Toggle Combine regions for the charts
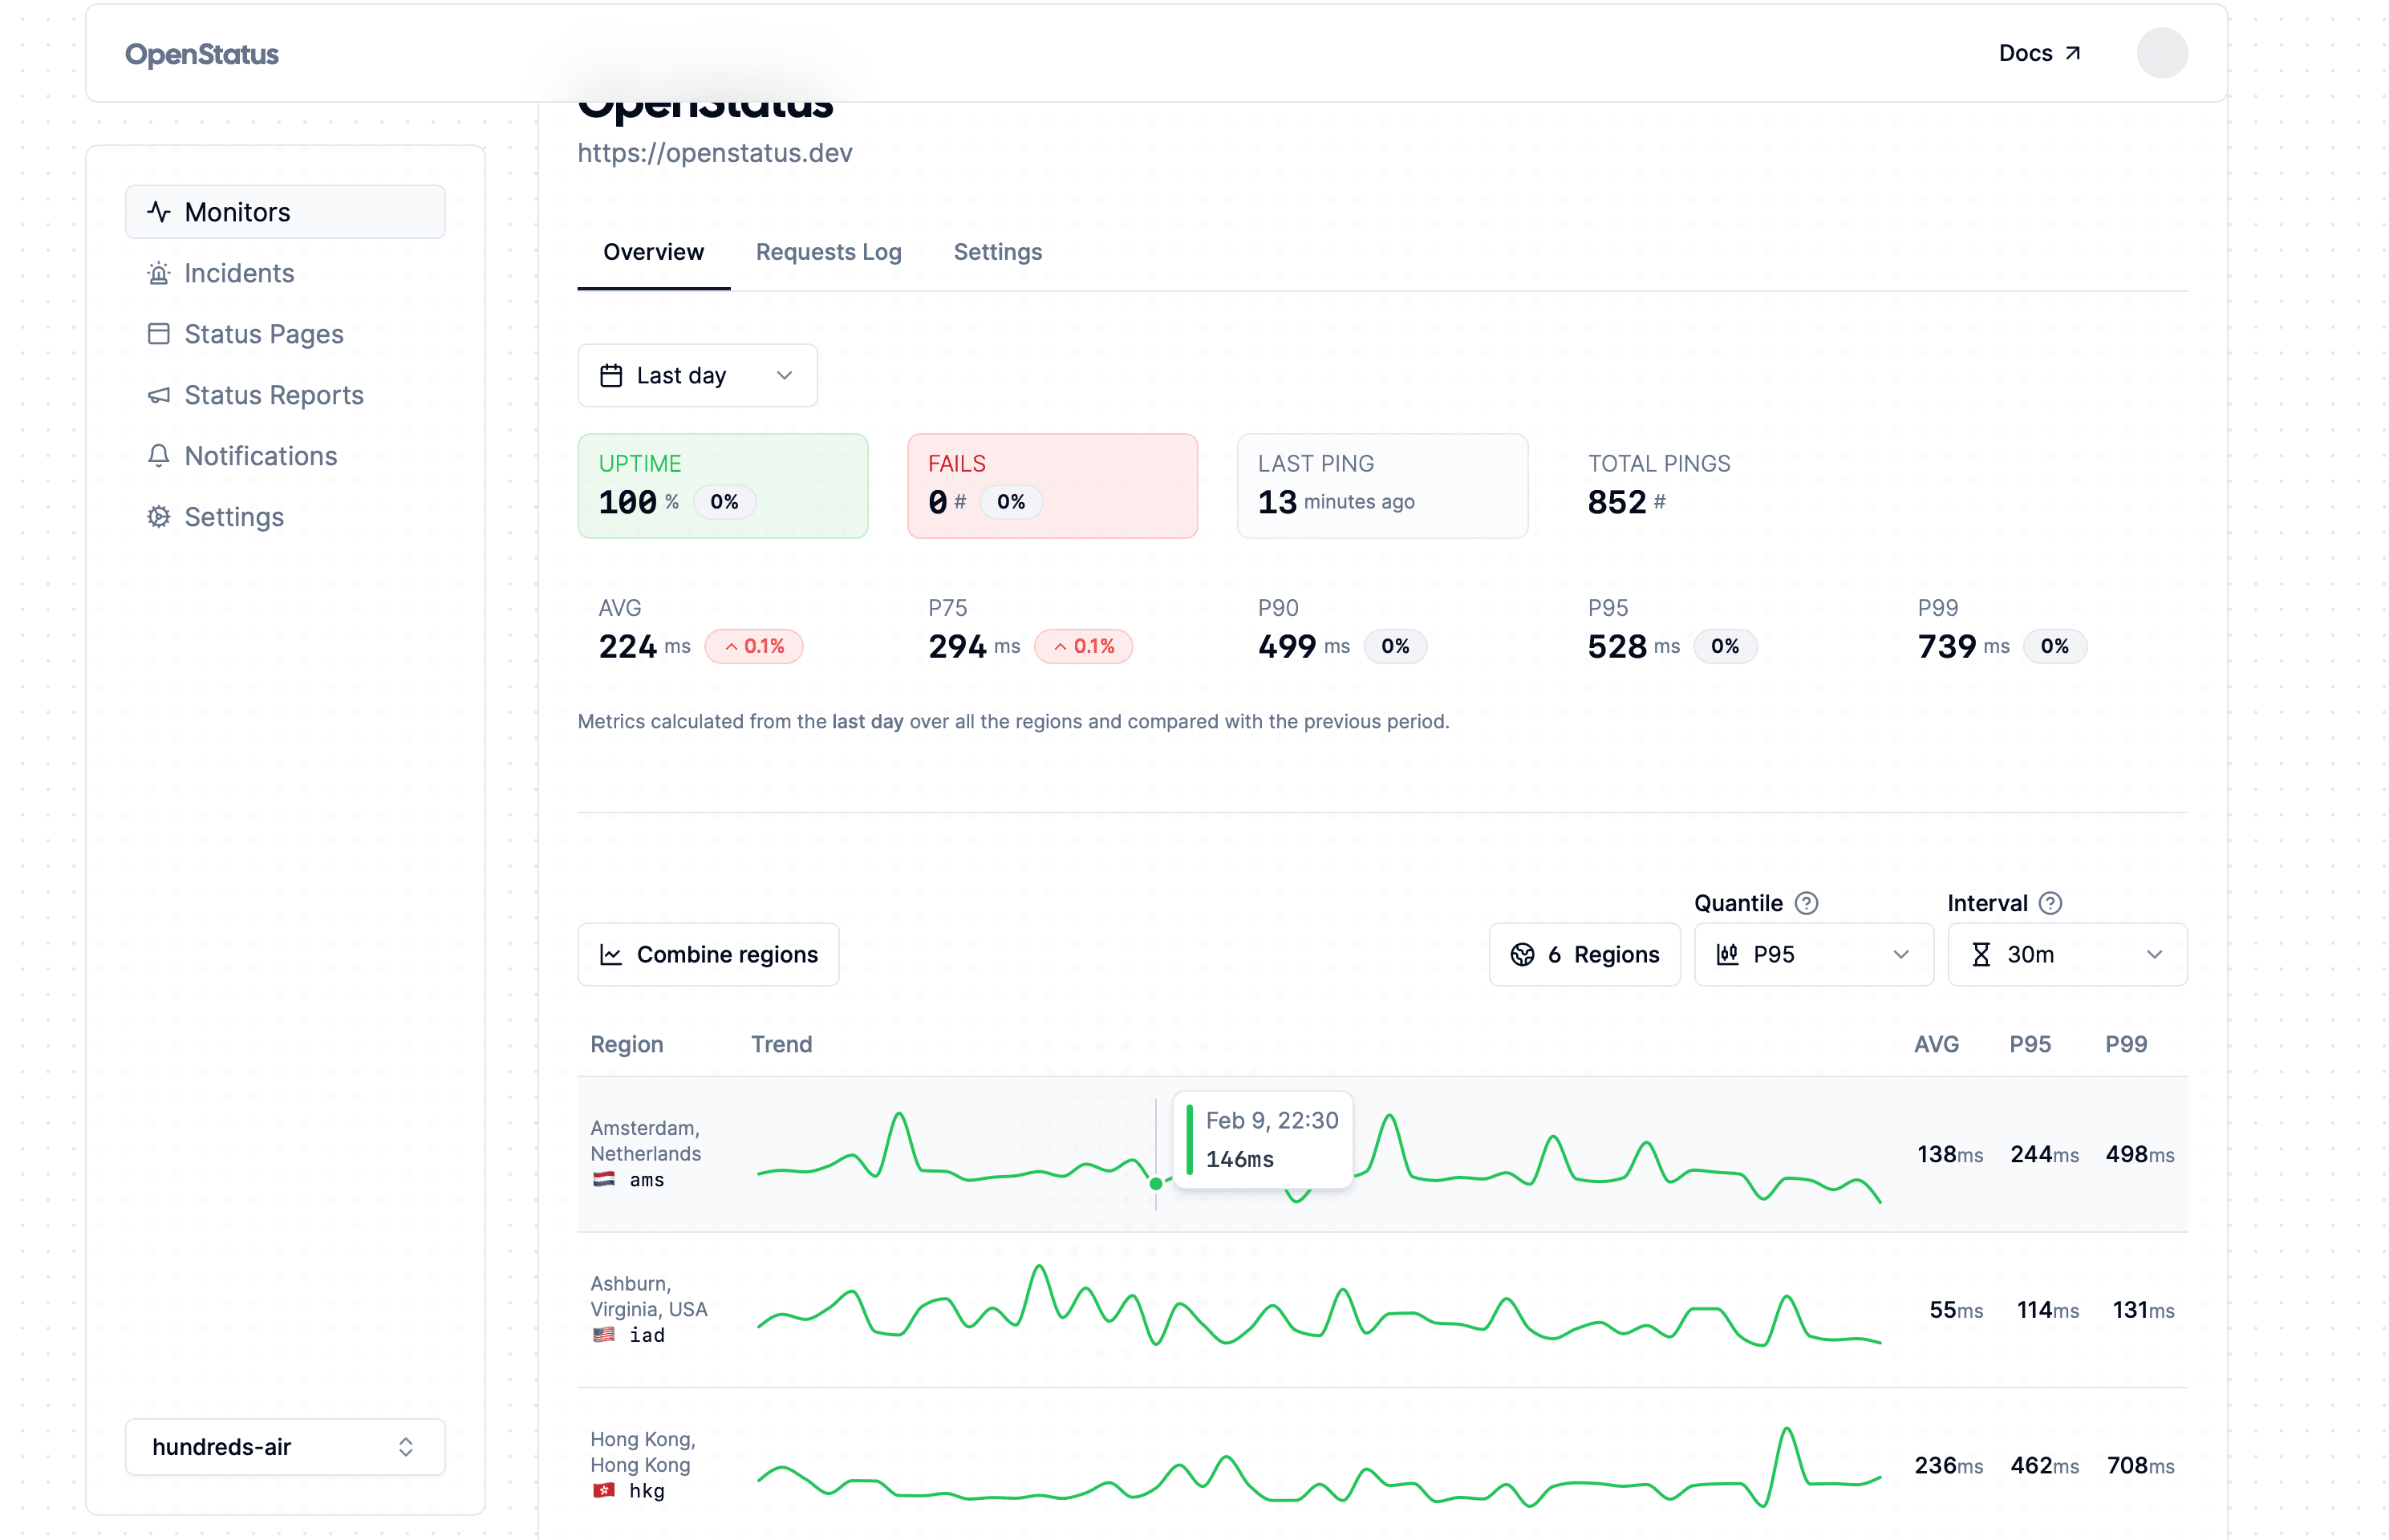 point(708,954)
